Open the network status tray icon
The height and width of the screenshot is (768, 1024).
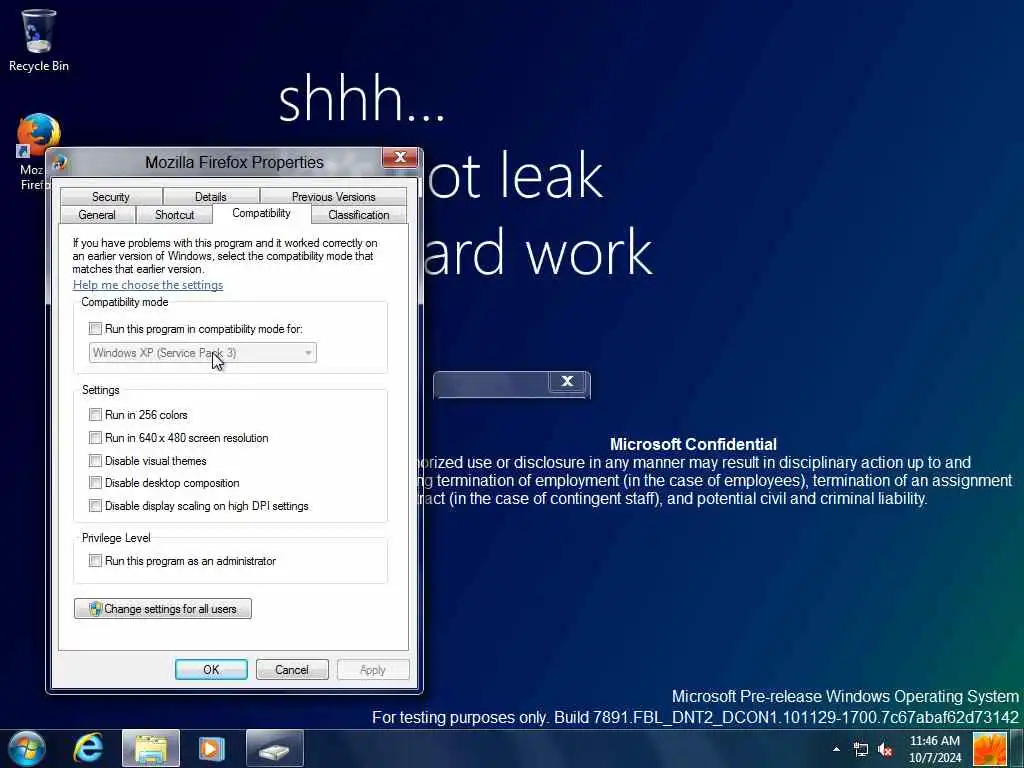click(861, 749)
